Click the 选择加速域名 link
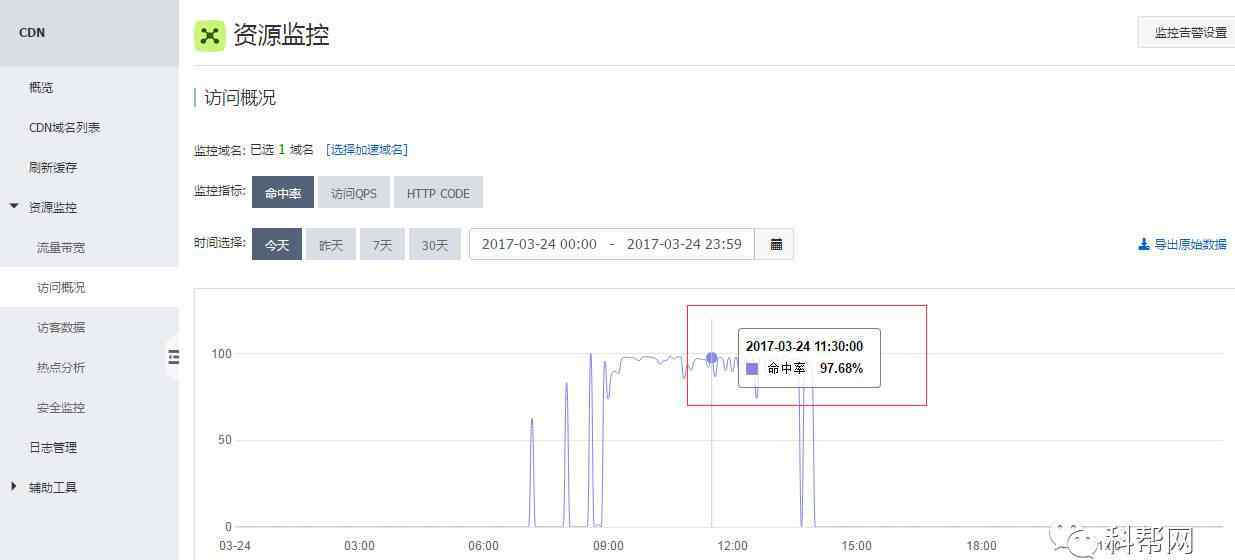The height and width of the screenshot is (560, 1235). pos(367,150)
